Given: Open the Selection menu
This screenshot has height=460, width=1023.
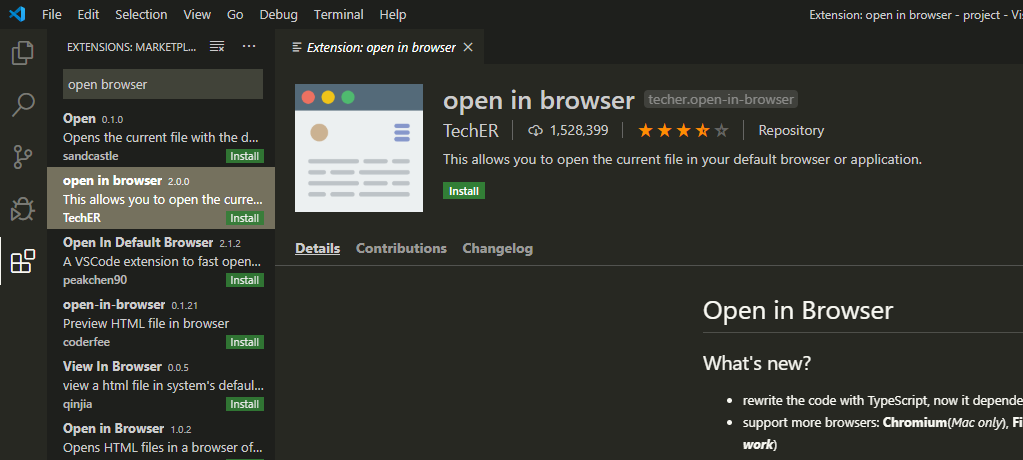Looking at the screenshot, I should [x=141, y=14].
